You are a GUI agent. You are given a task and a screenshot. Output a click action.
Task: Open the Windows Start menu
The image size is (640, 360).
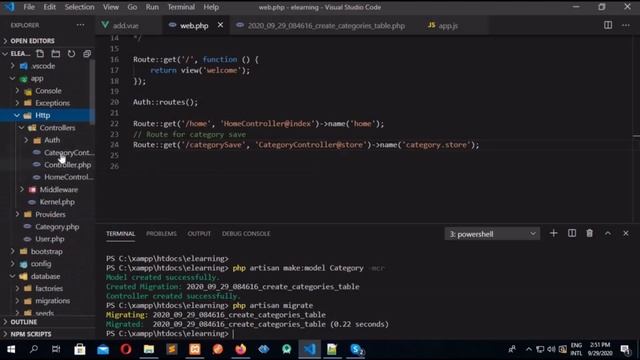[11, 349]
